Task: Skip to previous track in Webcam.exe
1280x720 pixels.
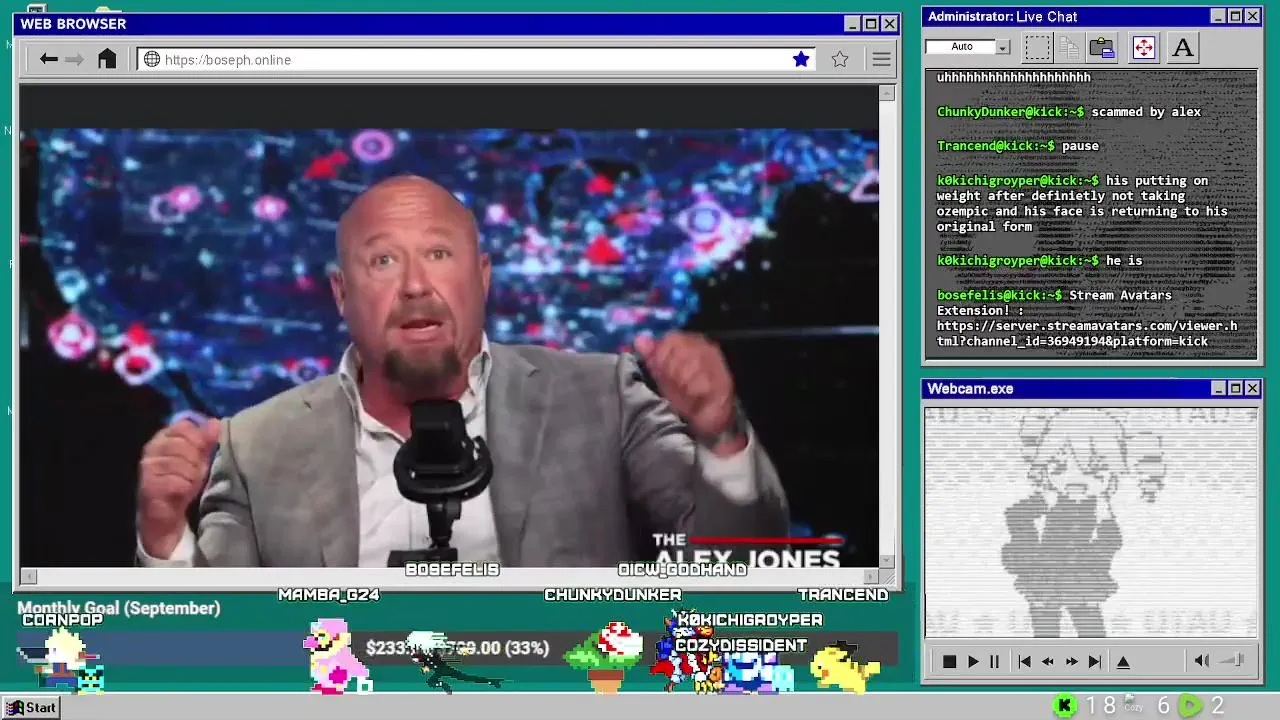Action: point(1024,662)
